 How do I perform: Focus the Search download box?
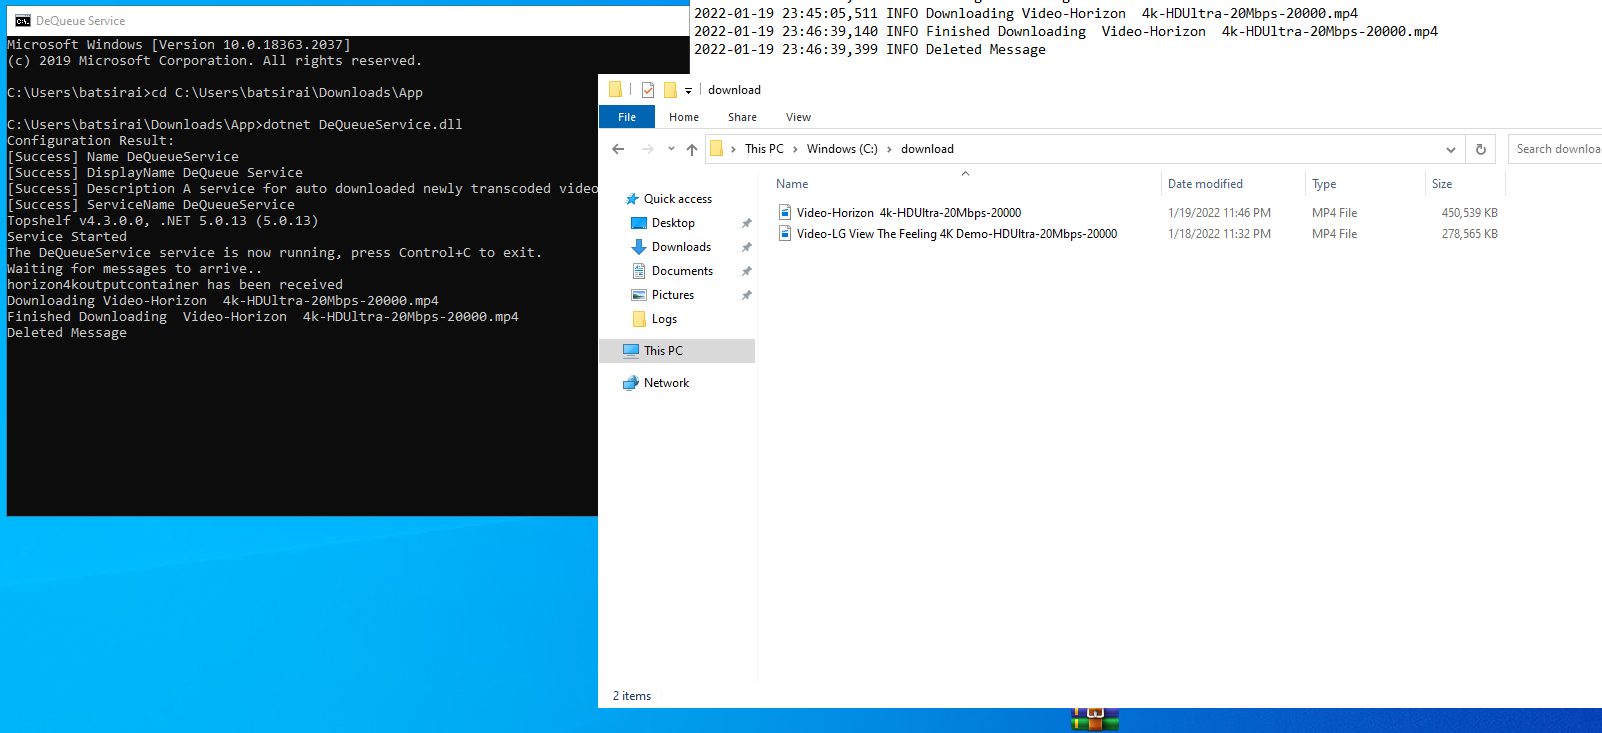(1555, 149)
